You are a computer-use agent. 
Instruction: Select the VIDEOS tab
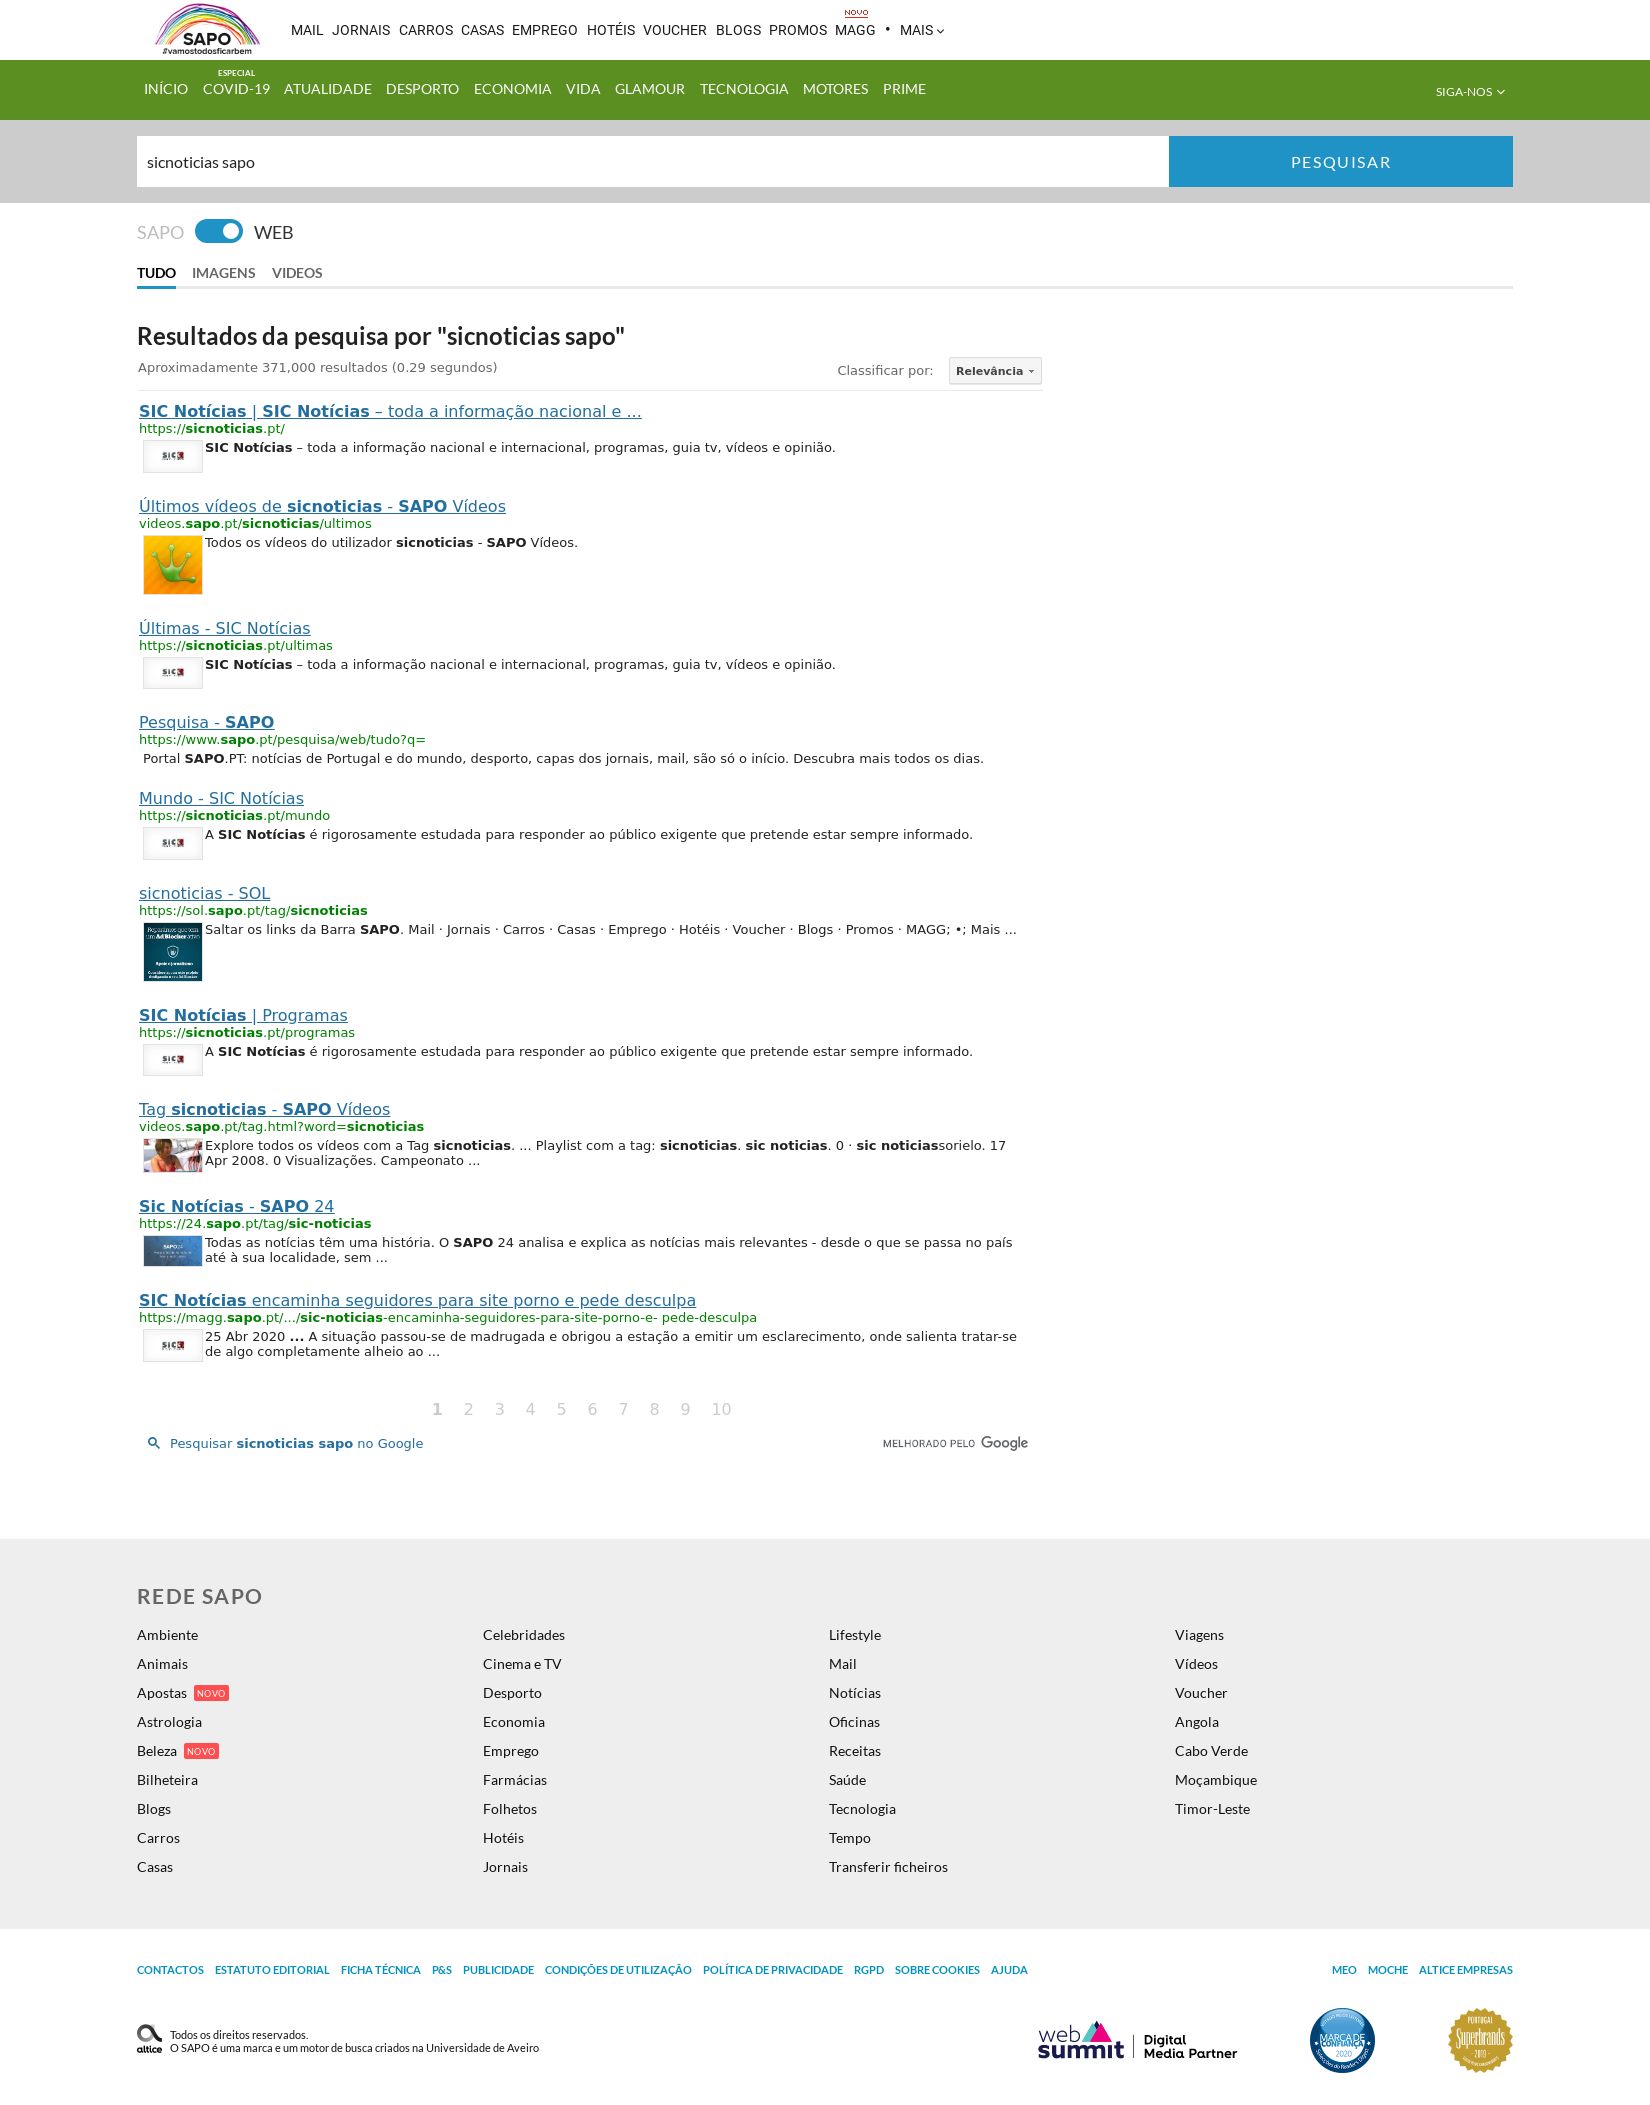297,273
